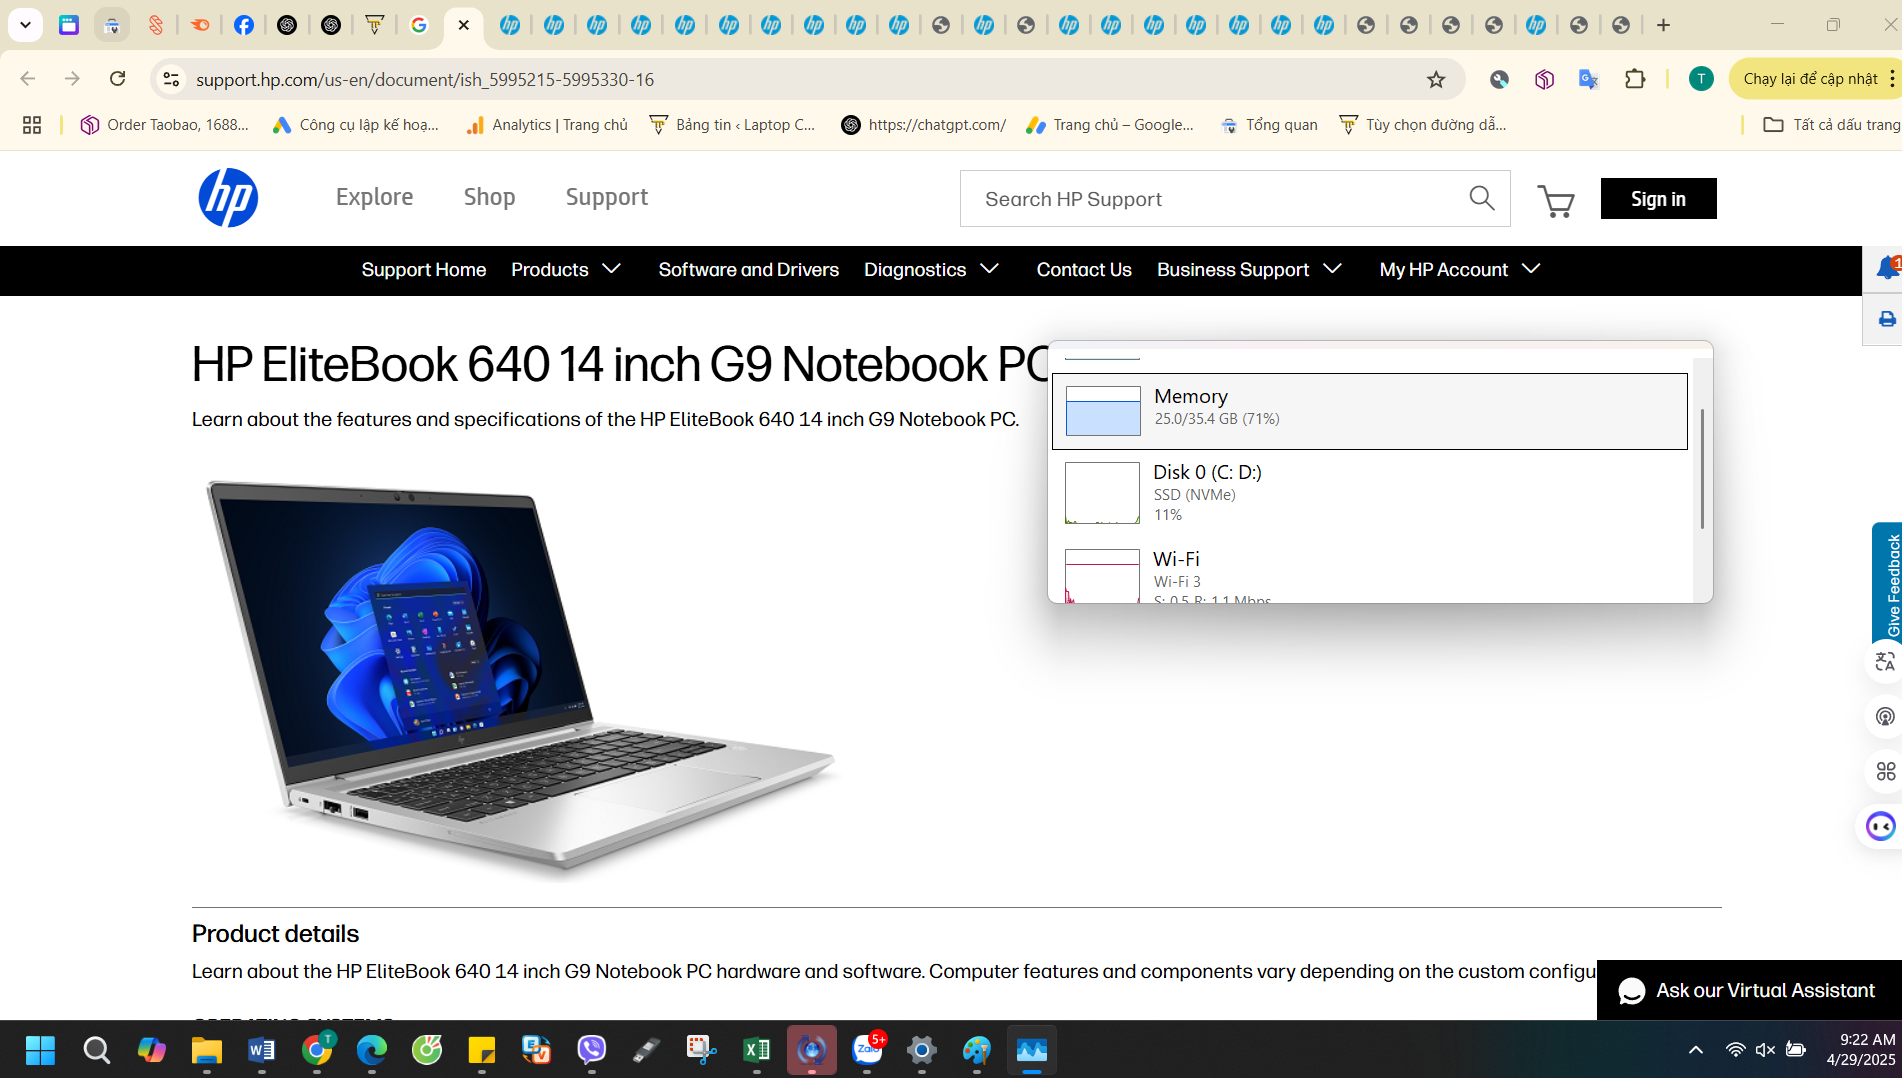Open the Chrome apps grid shortcut
The height and width of the screenshot is (1078, 1902).
[x=32, y=125]
